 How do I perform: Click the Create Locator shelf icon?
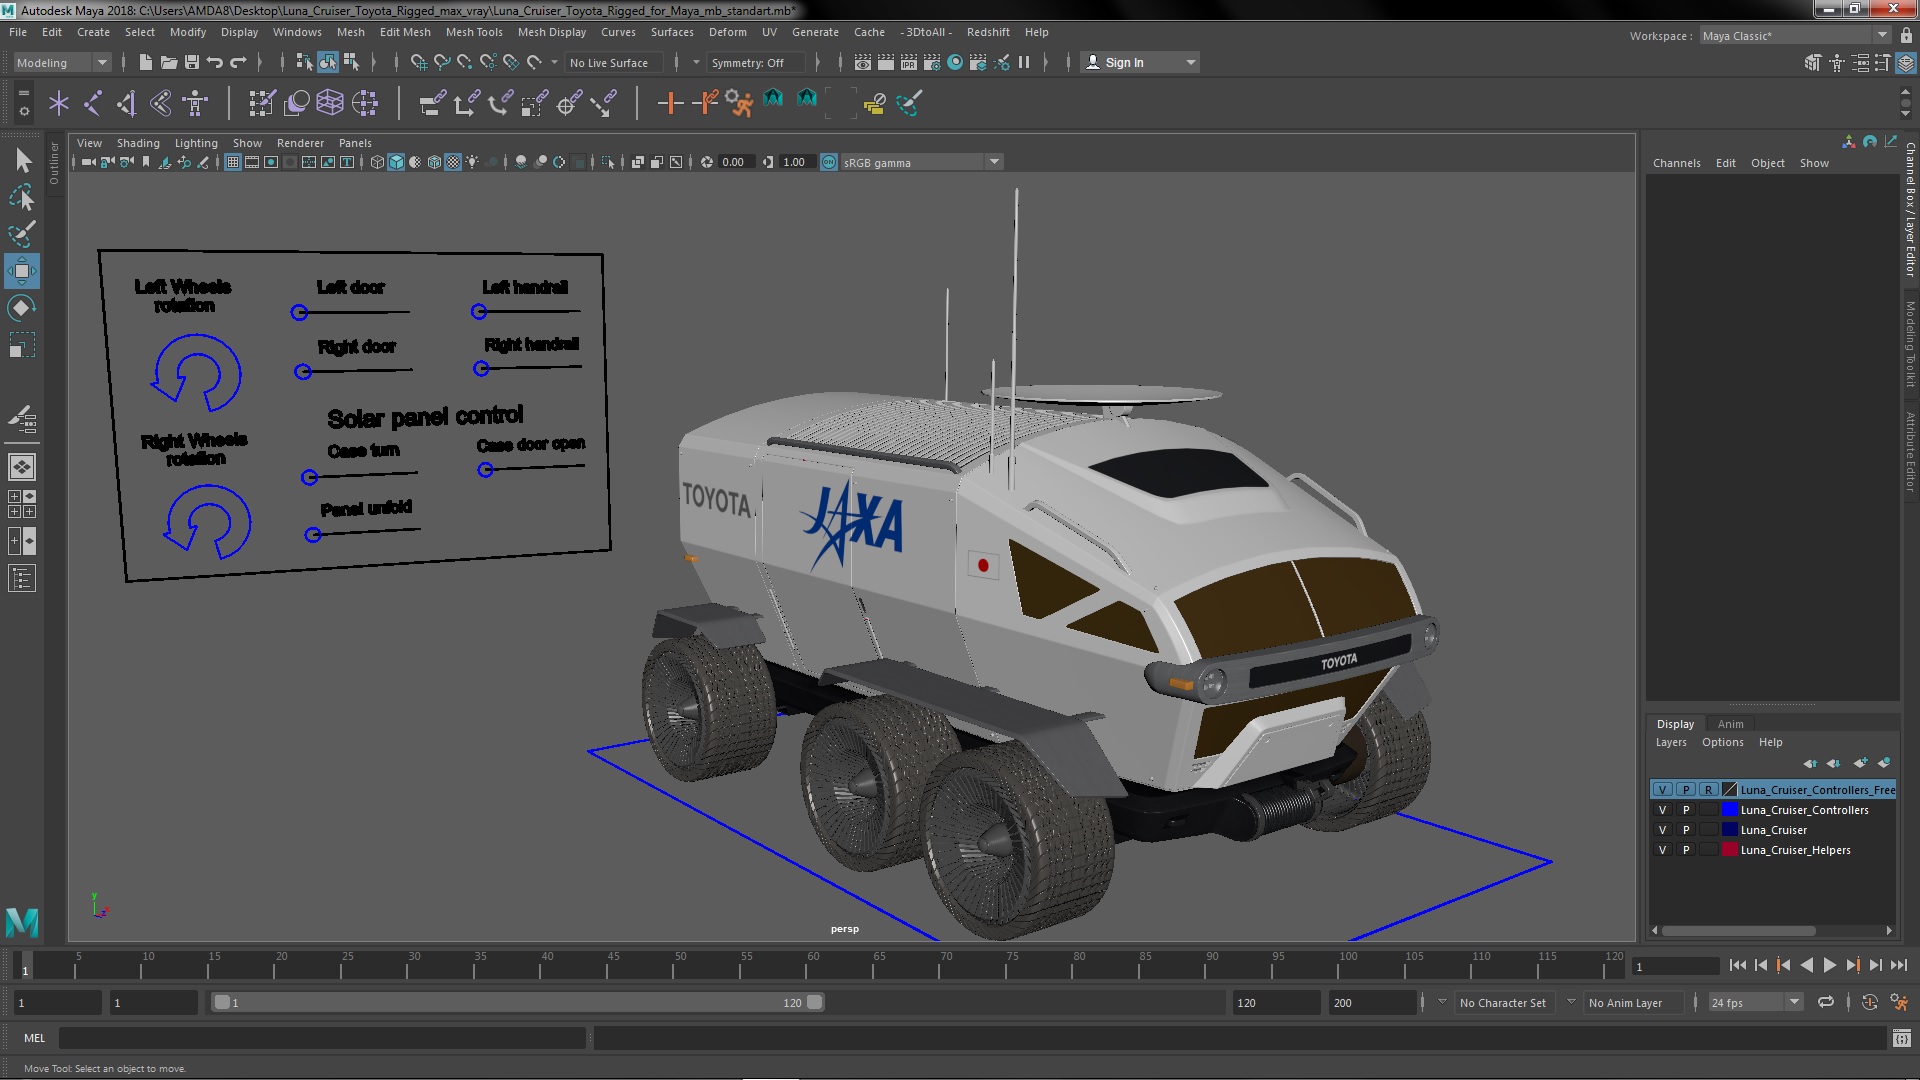coord(59,103)
